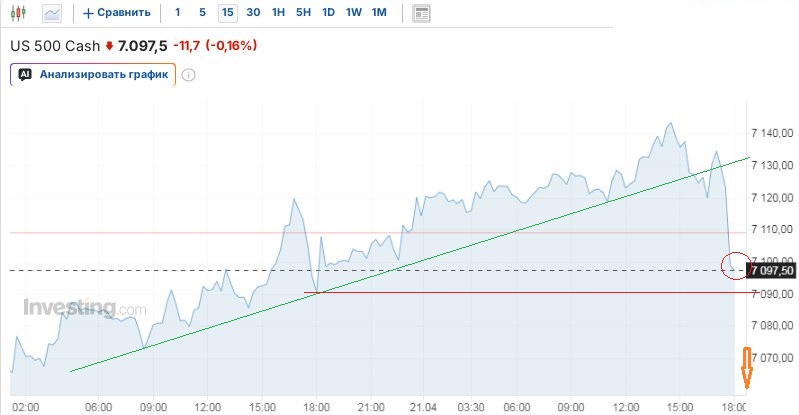Click the plus icon next to Сравнить

coord(88,13)
